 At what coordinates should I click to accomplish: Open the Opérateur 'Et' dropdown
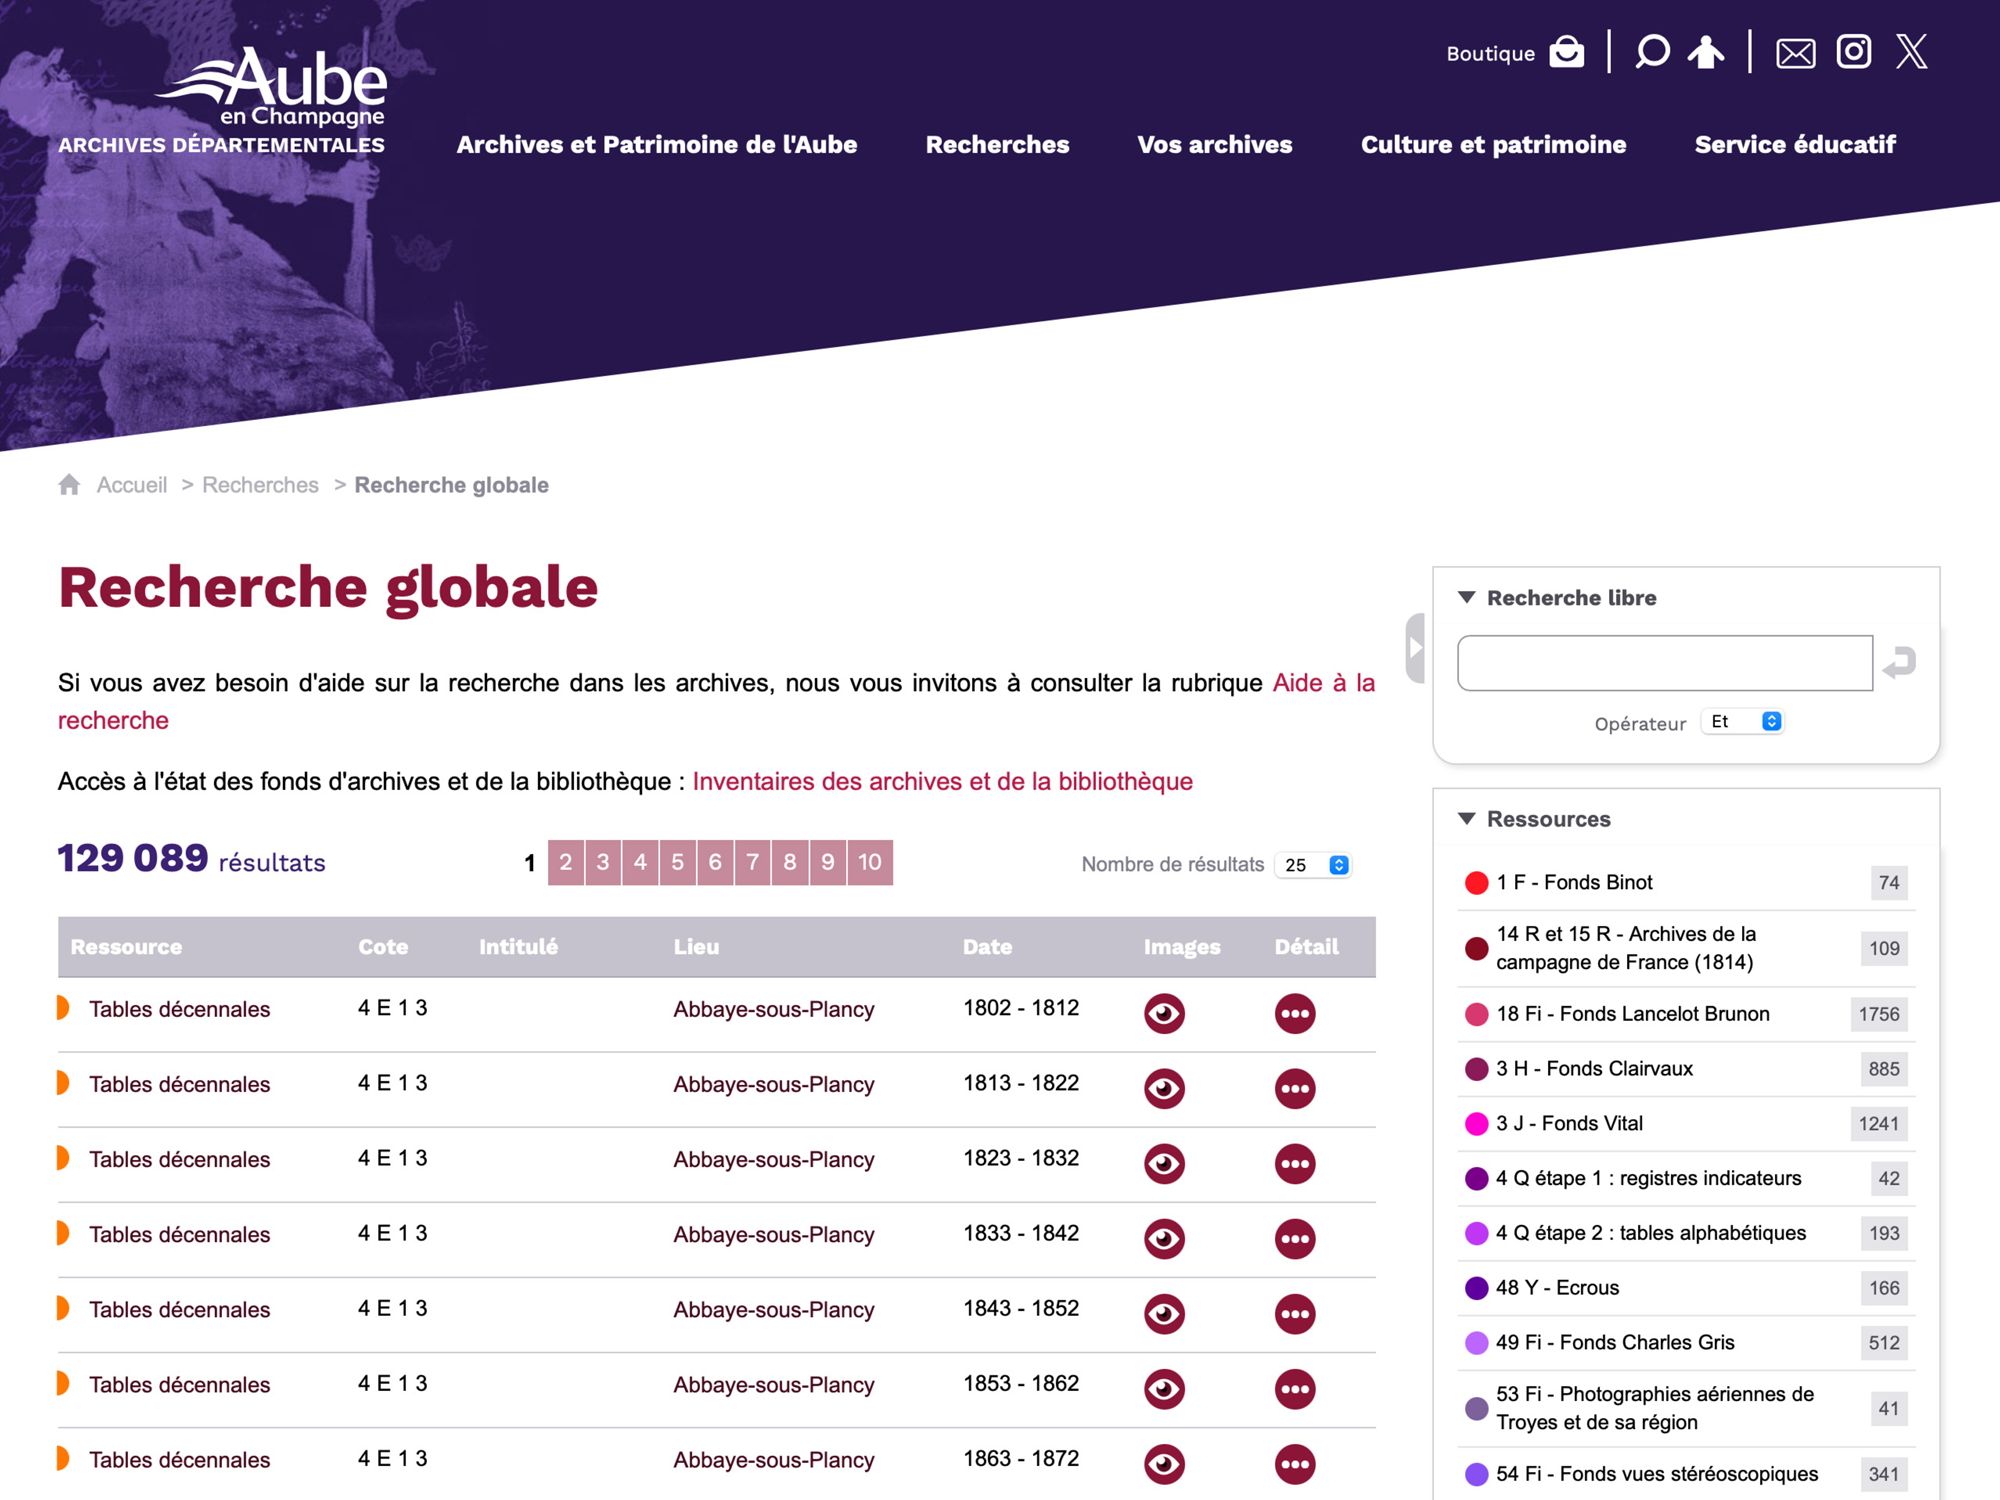click(x=1743, y=722)
